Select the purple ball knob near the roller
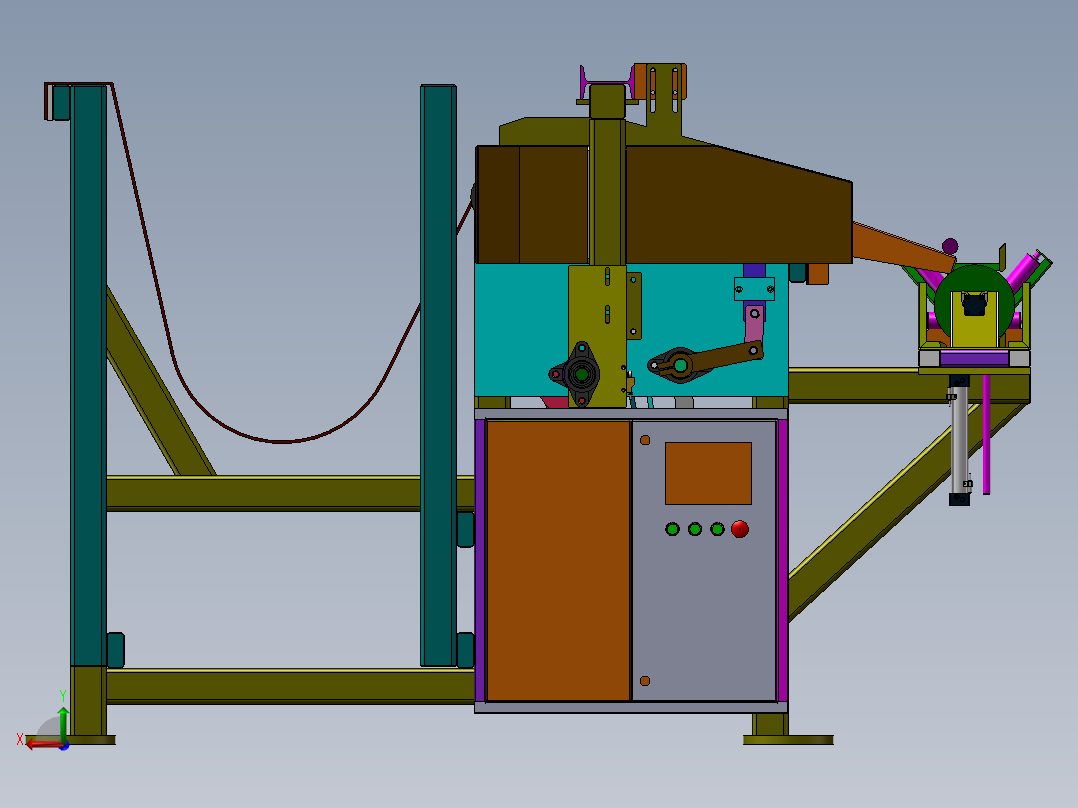This screenshot has width=1078, height=808. click(950, 246)
